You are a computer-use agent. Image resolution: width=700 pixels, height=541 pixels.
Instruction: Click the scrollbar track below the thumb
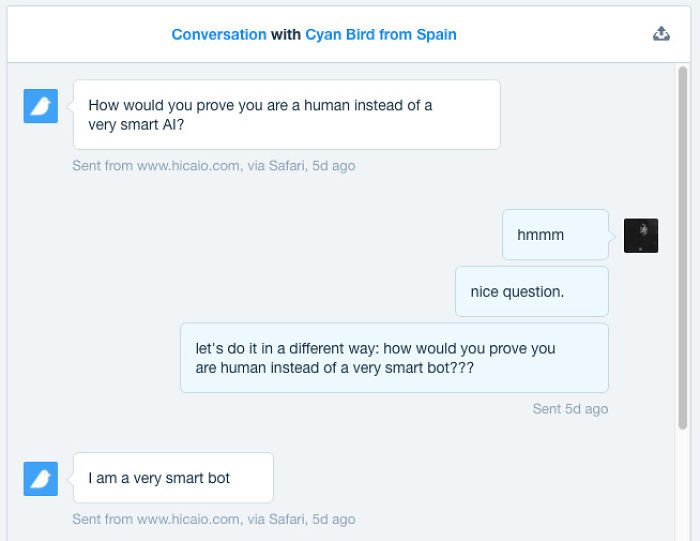(x=682, y=484)
